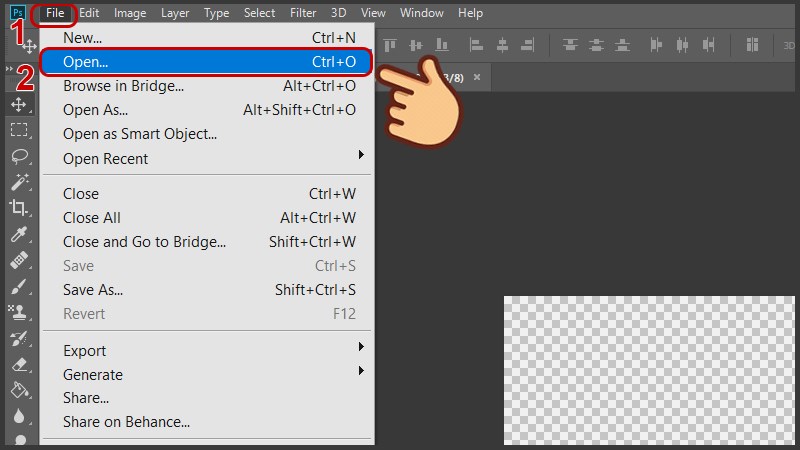Screen dimensions: 800x450
Task: Open the File menu
Action: [x=55, y=13]
